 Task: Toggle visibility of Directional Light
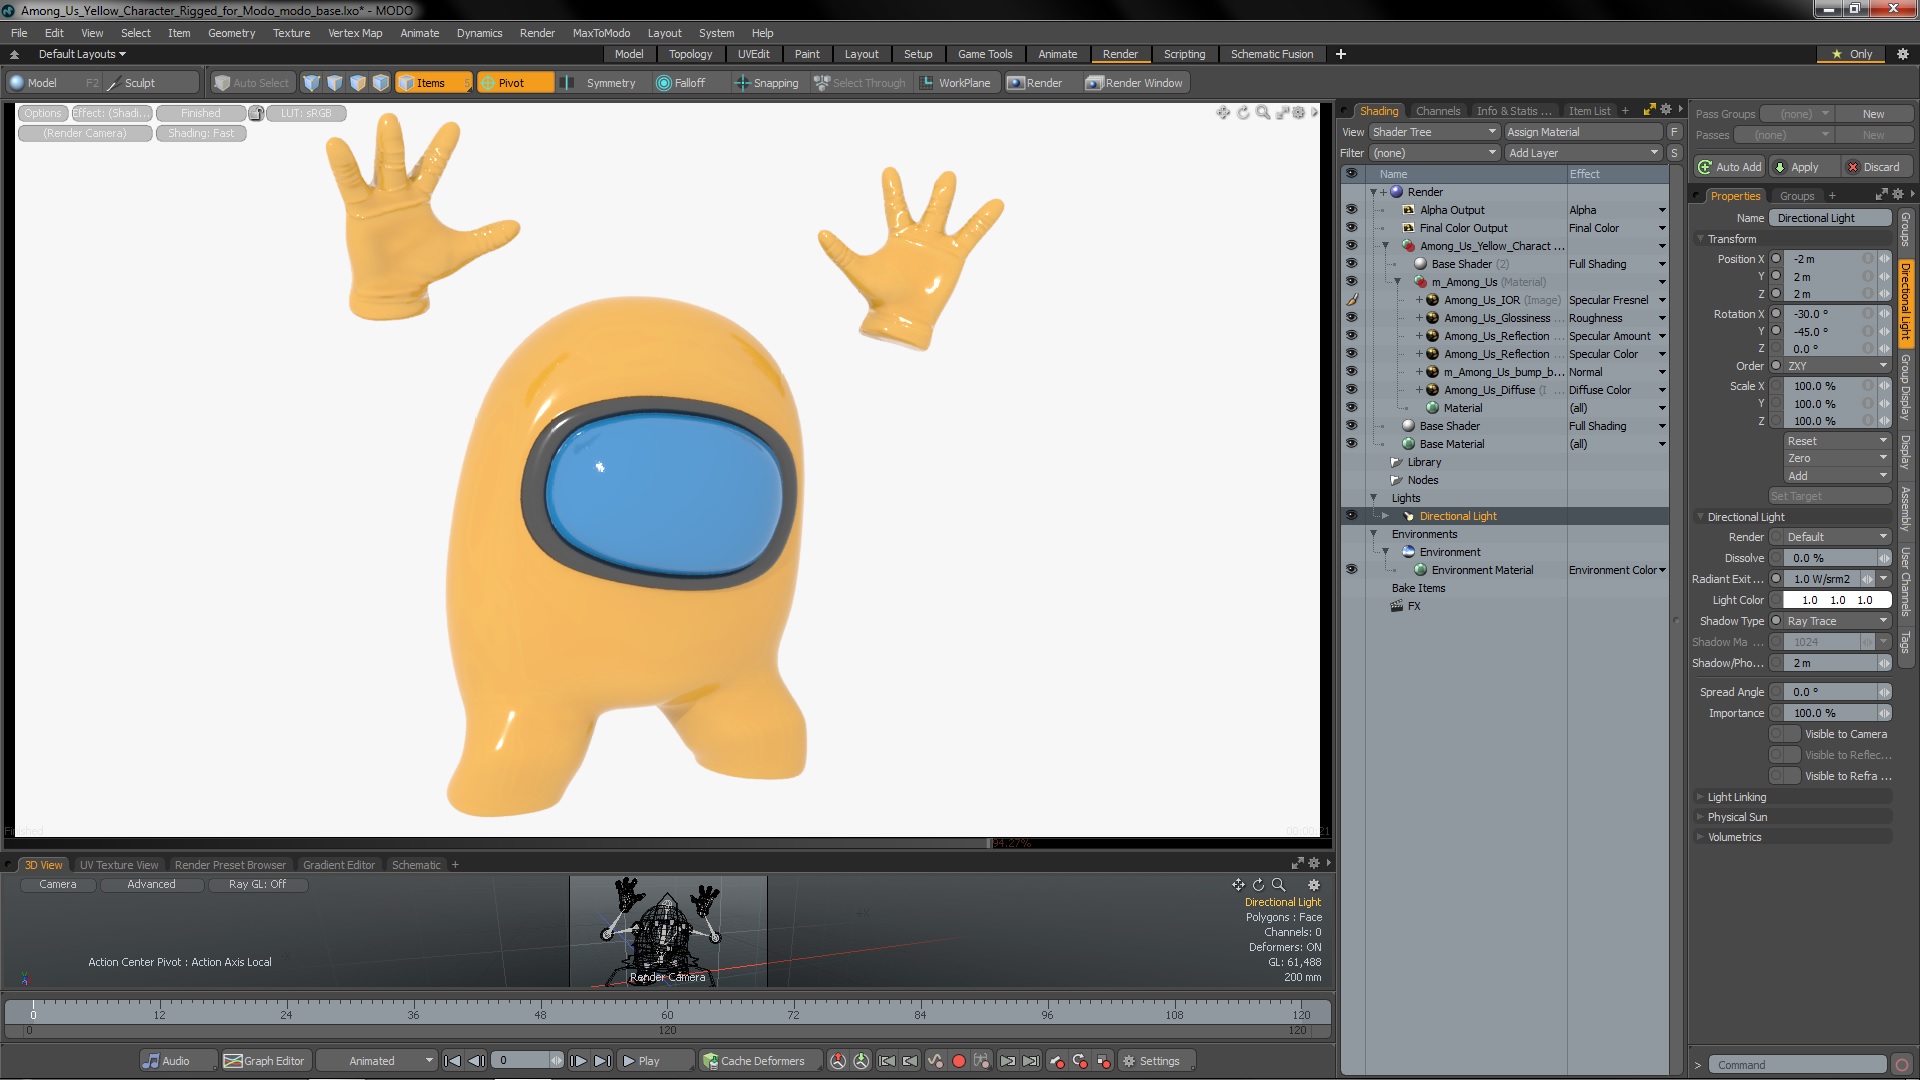pyautogui.click(x=1351, y=516)
